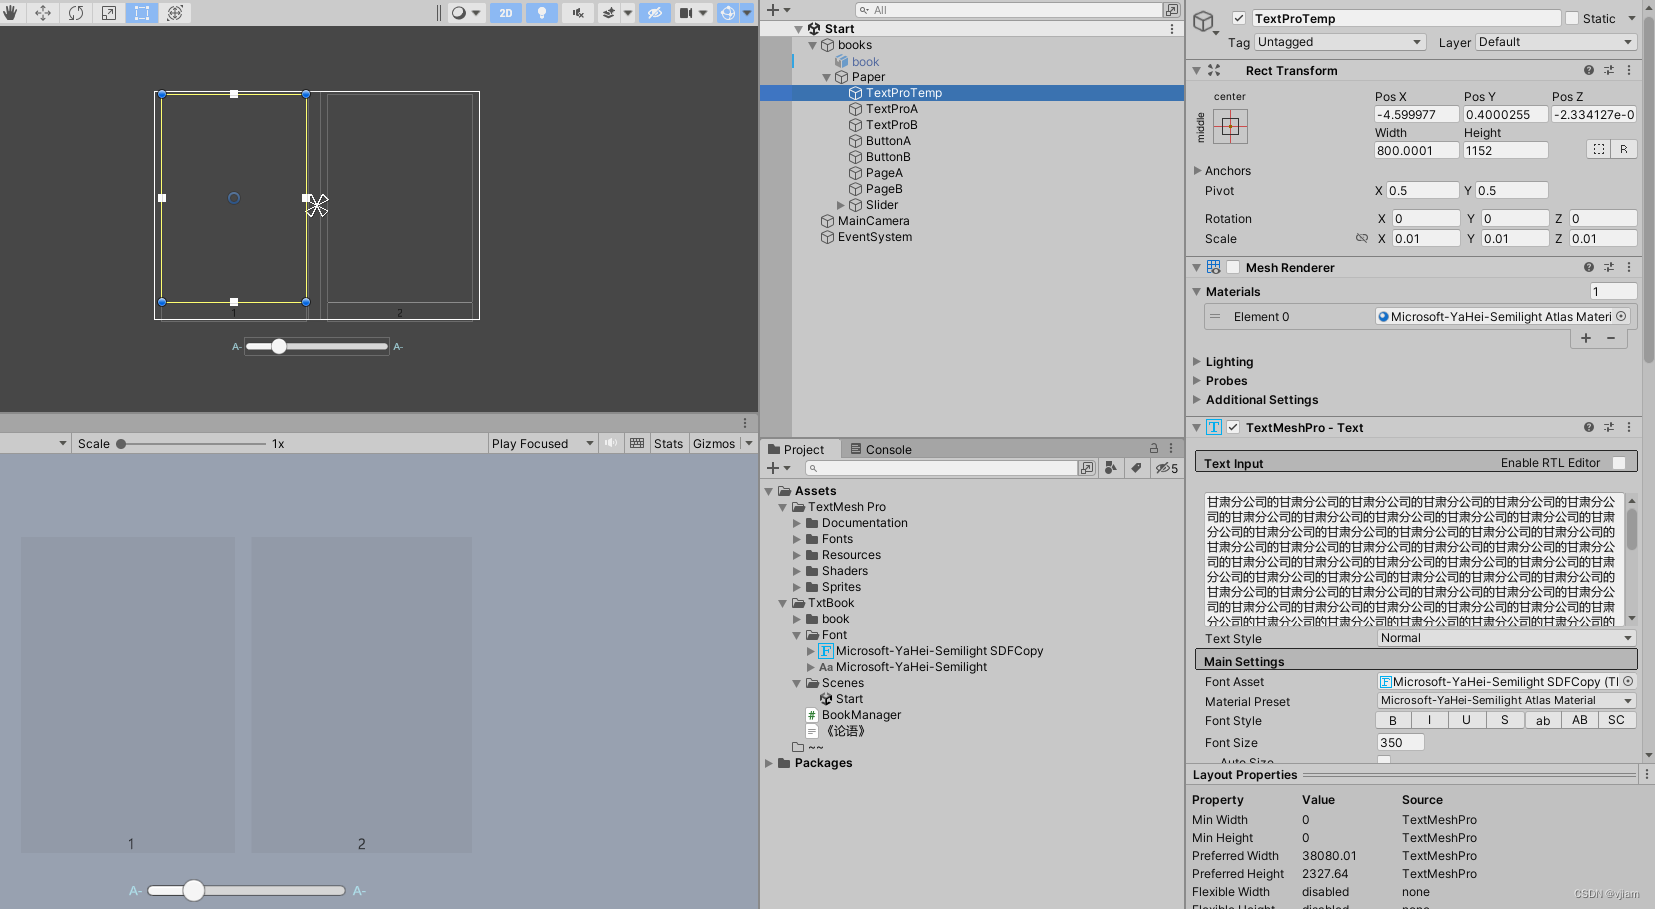Select the Move tool in the toolbar

click(42, 13)
